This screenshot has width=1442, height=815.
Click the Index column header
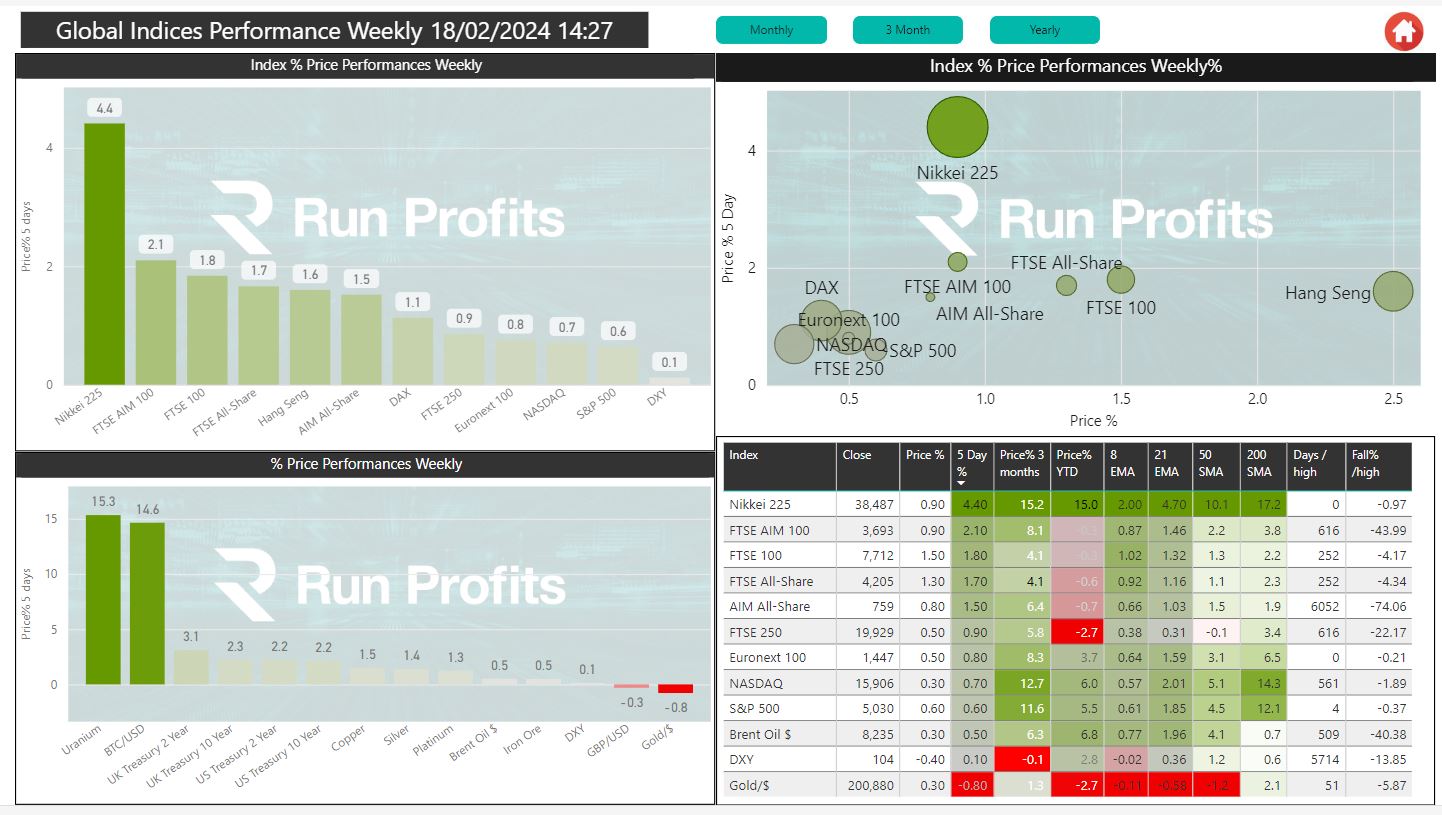(x=744, y=456)
